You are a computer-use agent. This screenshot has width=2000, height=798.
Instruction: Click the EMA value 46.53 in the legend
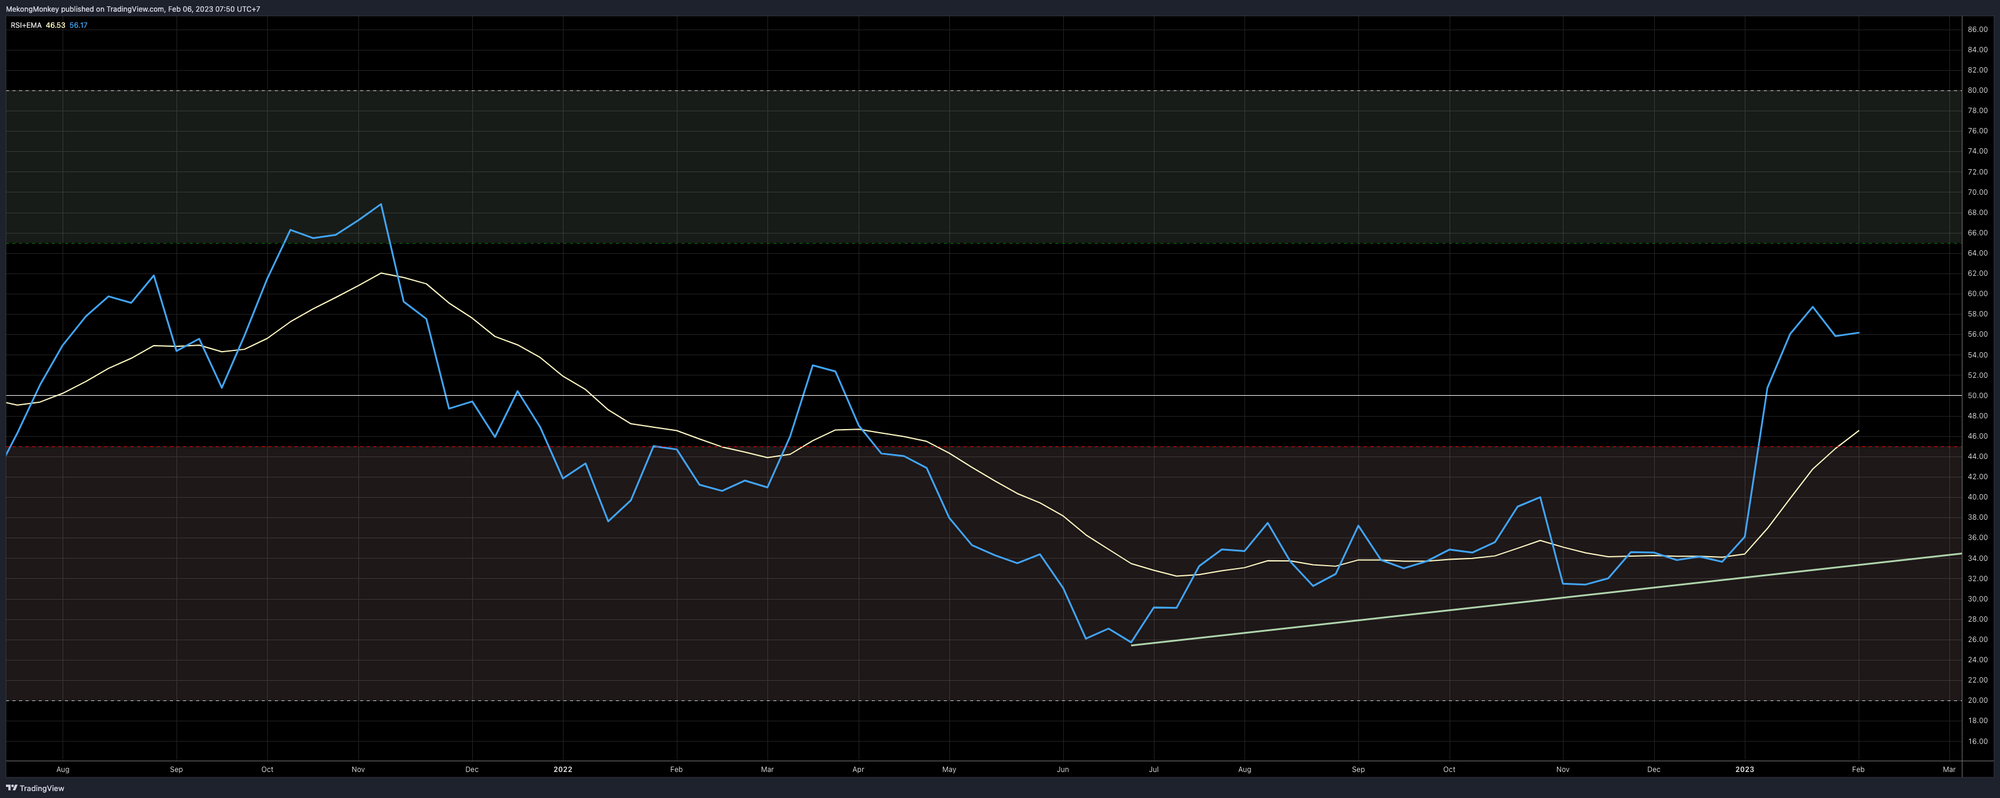click(55, 25)
